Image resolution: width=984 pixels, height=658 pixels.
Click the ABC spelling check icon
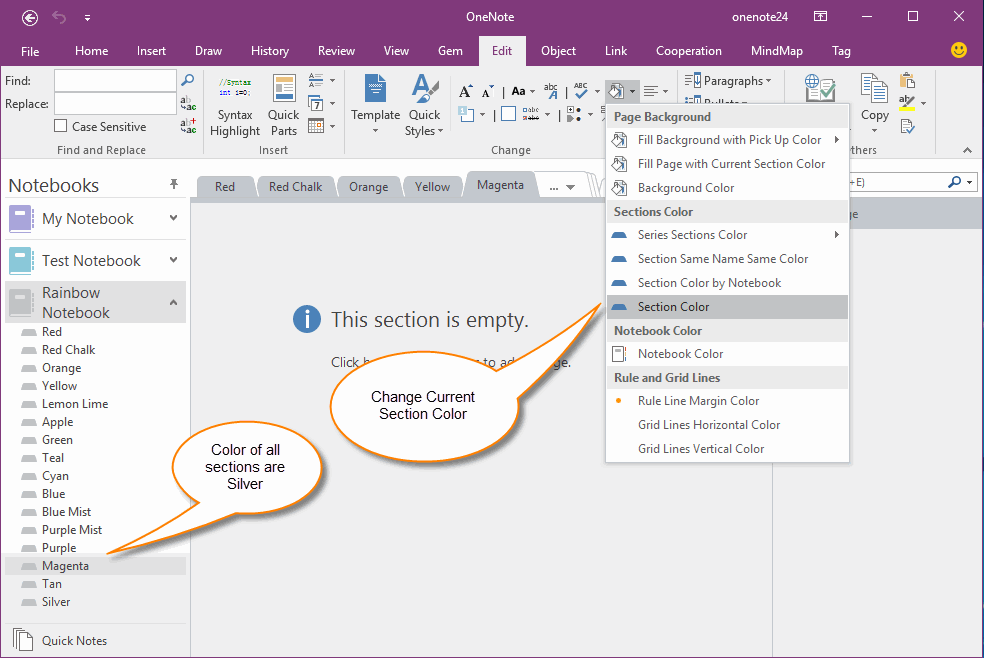(x=580, y=92)
